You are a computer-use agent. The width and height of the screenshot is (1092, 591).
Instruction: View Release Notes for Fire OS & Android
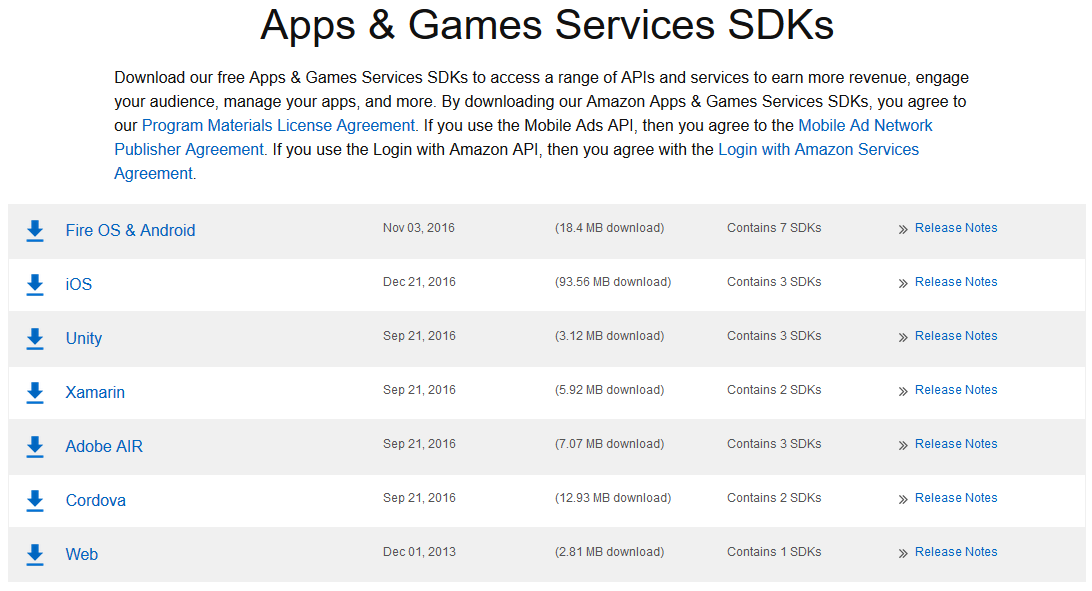(956, 228)
